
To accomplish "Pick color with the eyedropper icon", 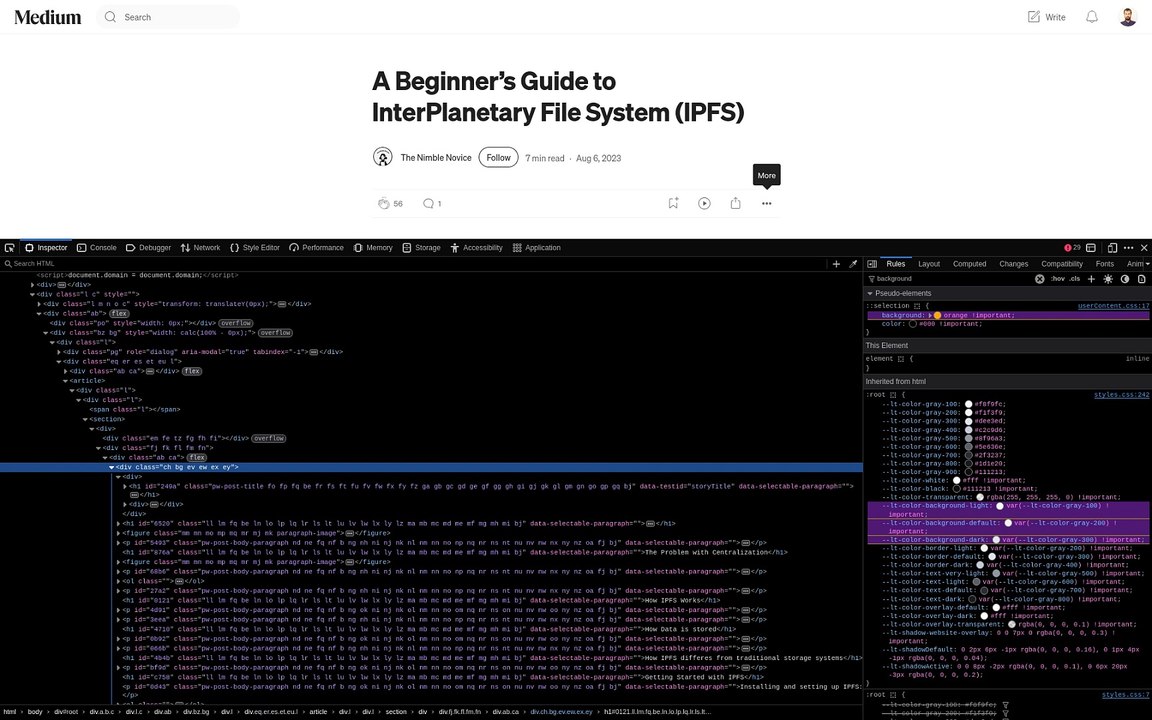I will (853, 264).
